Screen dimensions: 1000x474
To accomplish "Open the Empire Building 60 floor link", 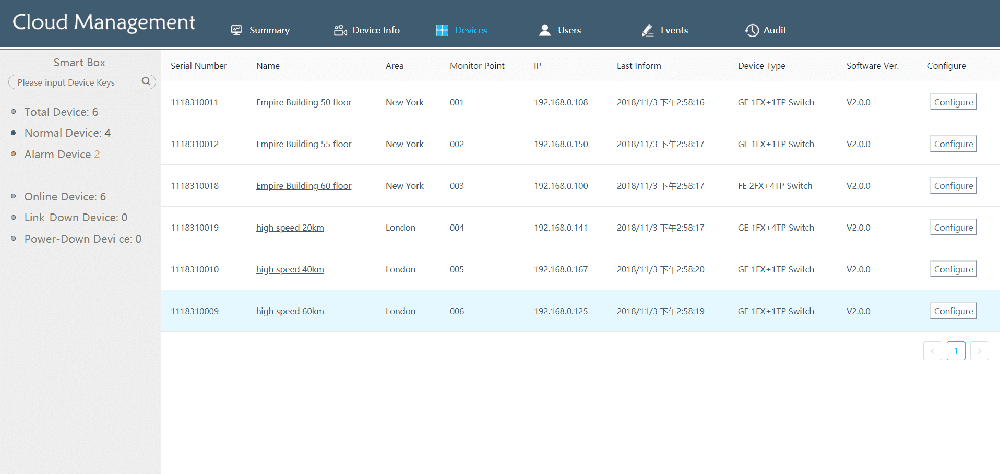I will [304, 186].
